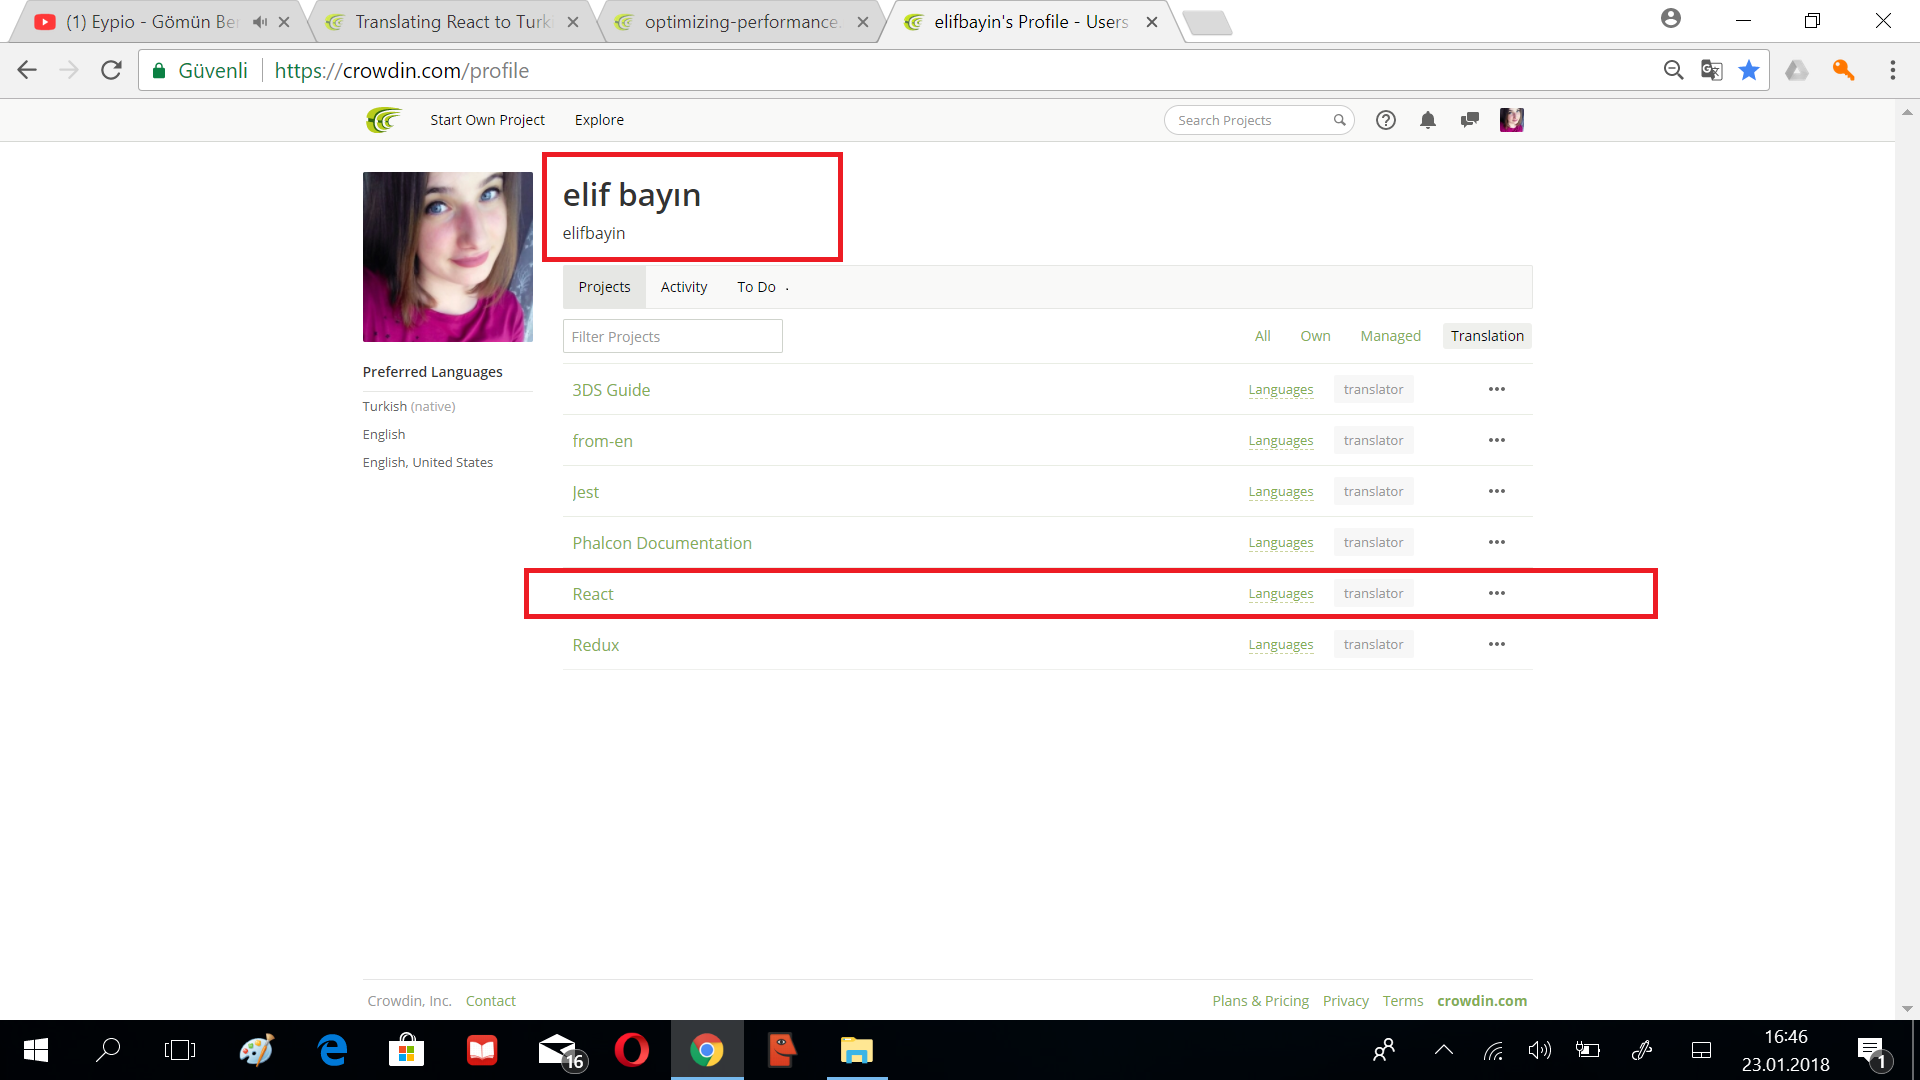The height and width of the screenshot is (1080, 1920).
Task: Click the translator badge for Jest
Action: point(1373,491)
